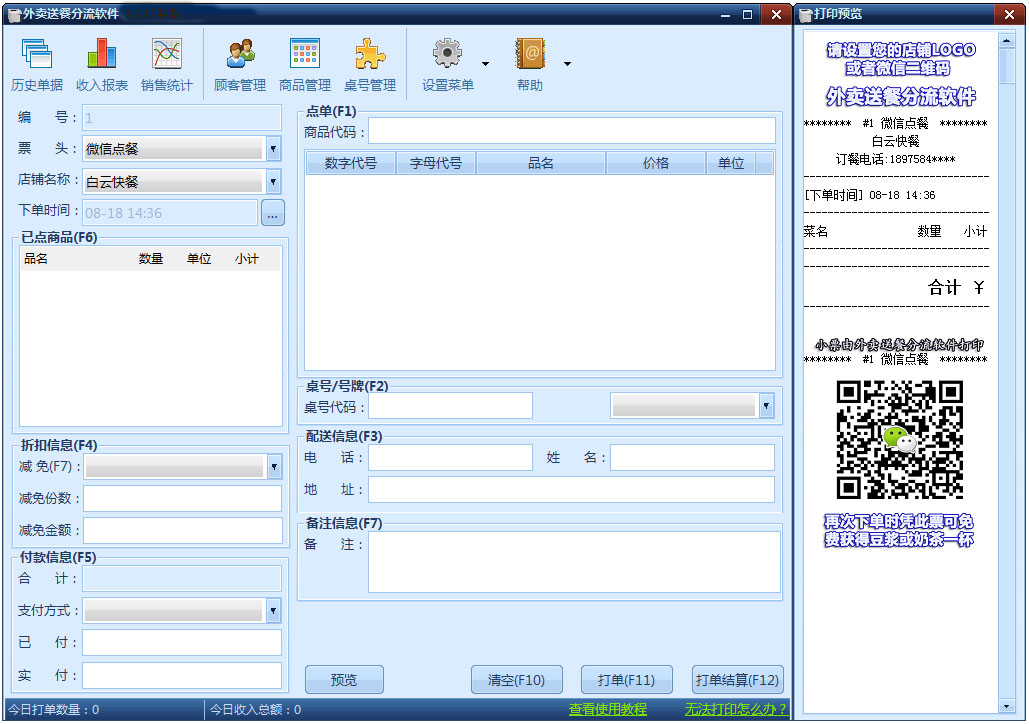
Task: Click the 清空(F10) clear button
Action: tap(516, 680)
